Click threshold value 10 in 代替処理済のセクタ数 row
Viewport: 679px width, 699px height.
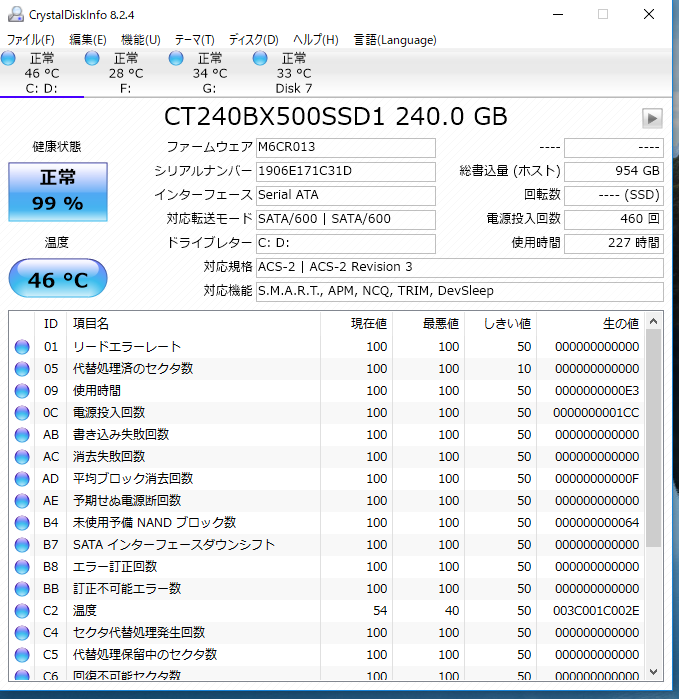[x=524, y=369]
